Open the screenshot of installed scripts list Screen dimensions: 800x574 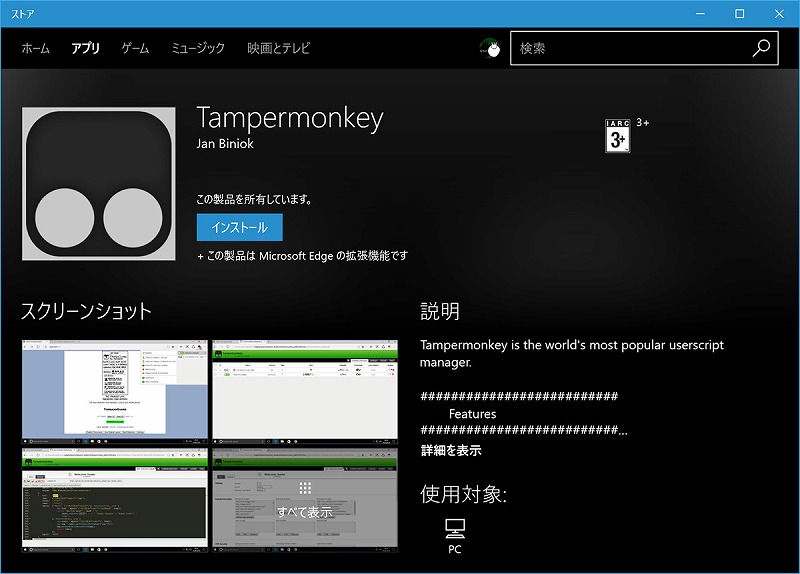click(305, 392)
